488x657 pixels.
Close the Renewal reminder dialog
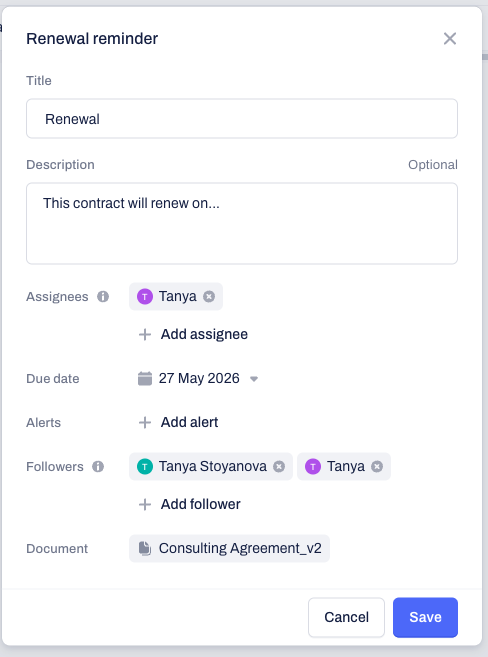[x=450, y=39]
